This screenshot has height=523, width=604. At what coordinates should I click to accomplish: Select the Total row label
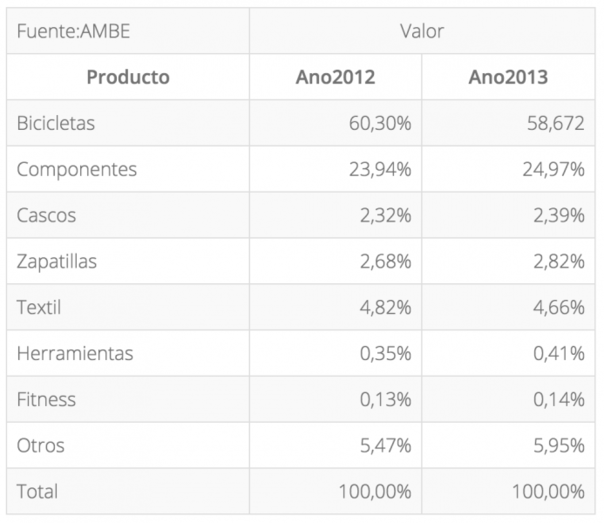click(x=37, y=491)
